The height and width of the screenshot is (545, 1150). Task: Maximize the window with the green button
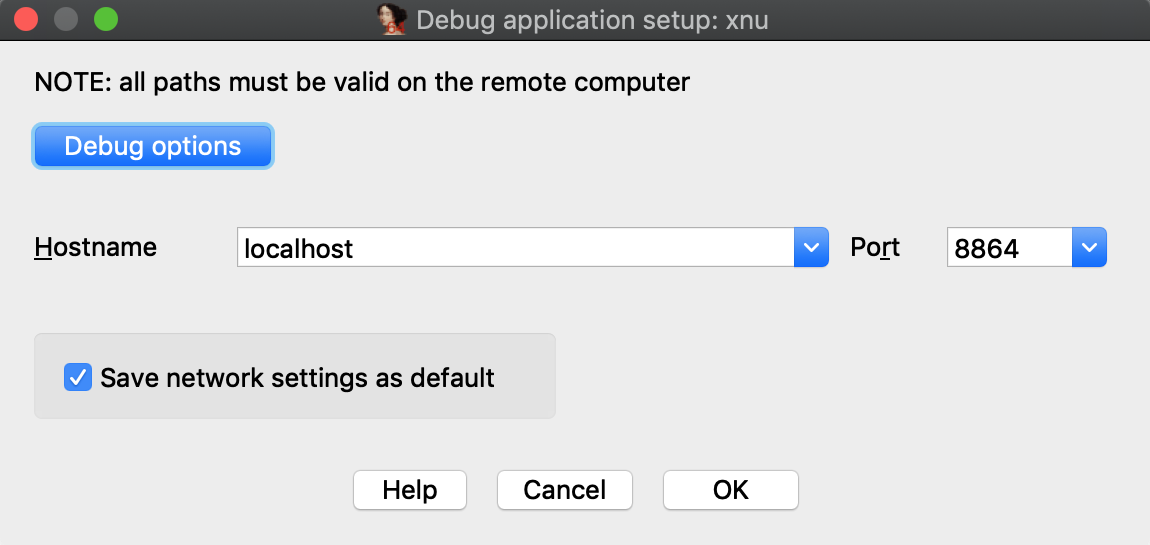click(x=105, y=18)
